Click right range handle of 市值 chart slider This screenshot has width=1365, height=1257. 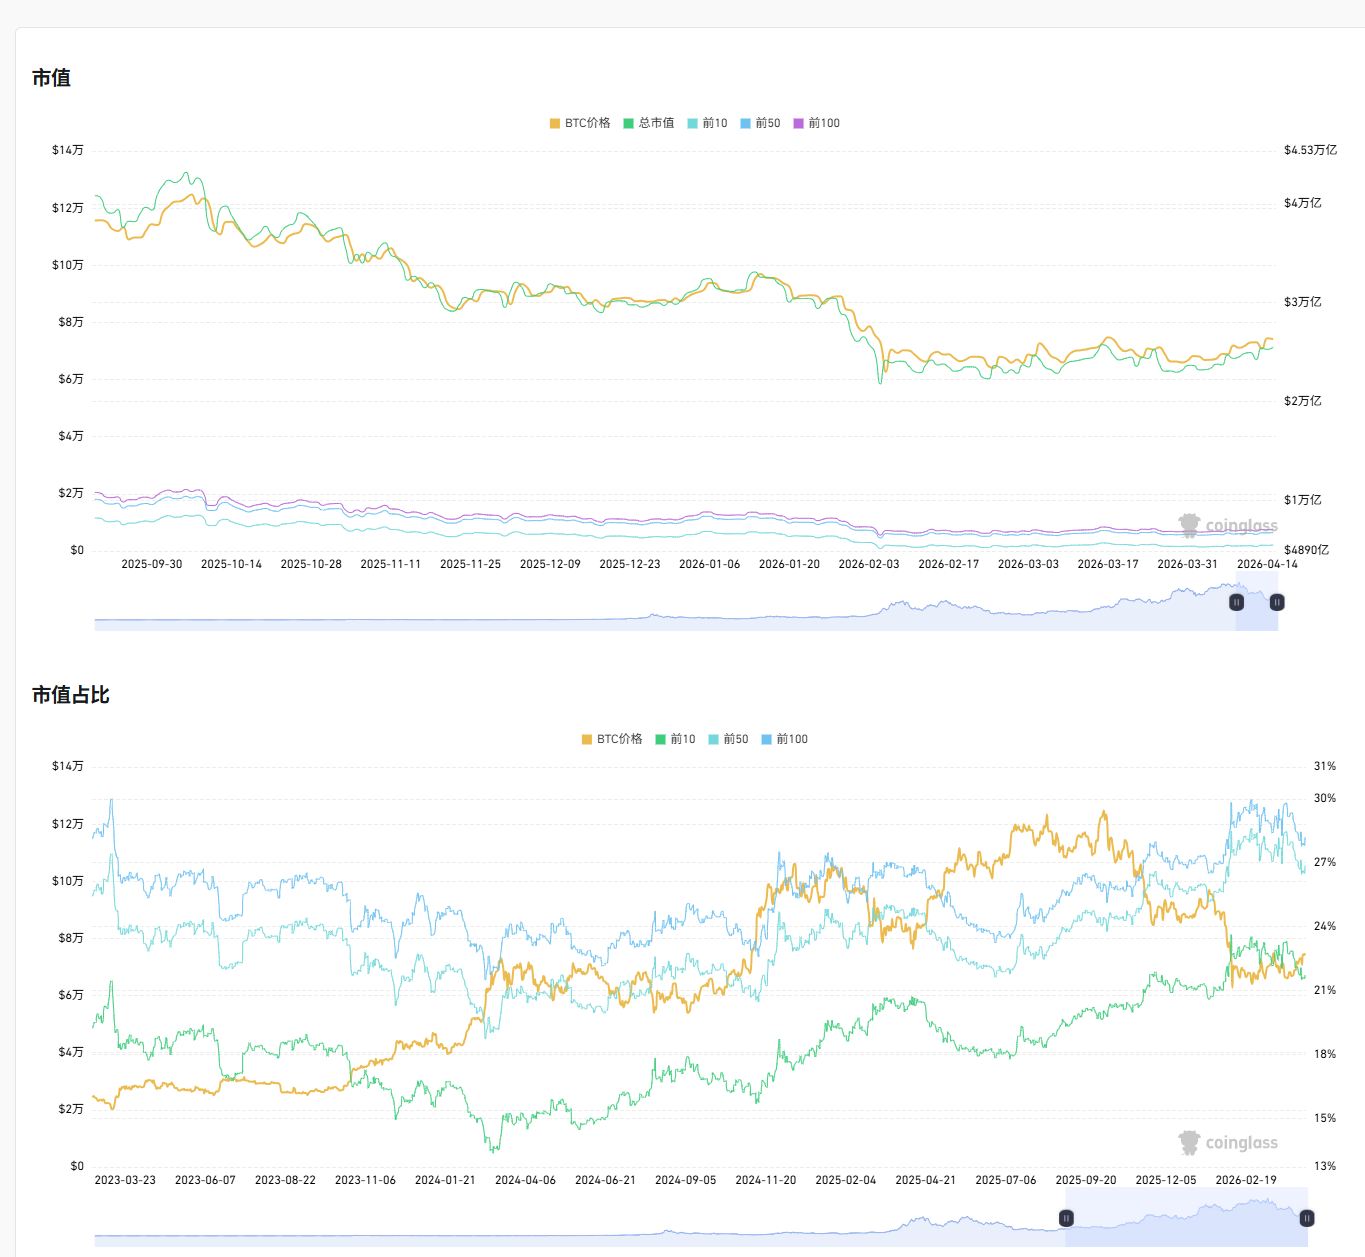pos(1277,602)
